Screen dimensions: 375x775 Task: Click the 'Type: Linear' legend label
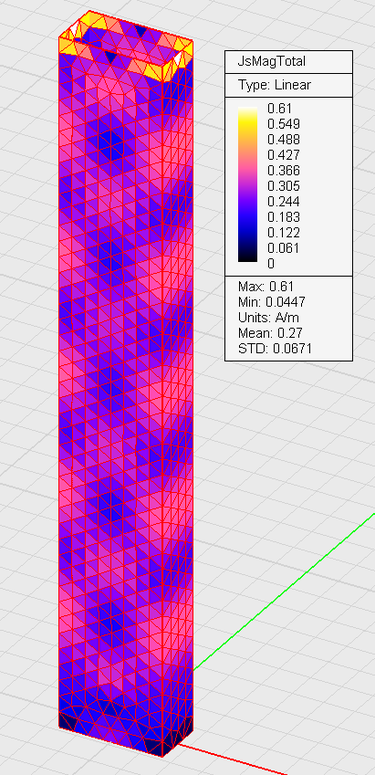(x=274, y=85)
